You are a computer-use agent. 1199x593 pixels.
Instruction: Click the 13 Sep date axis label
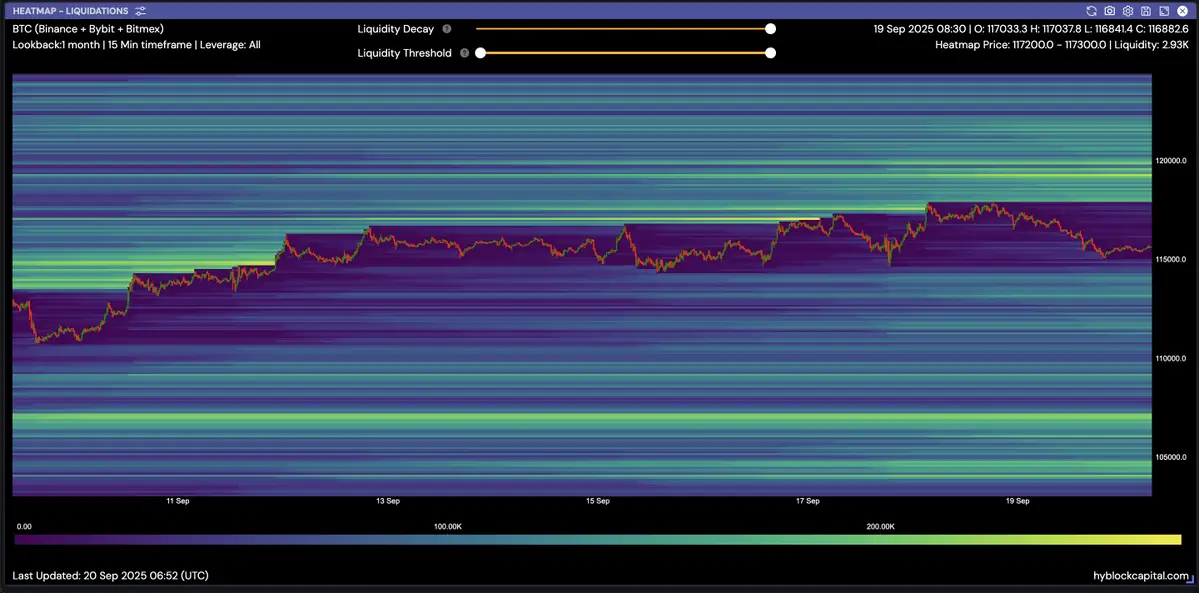coord(388,502)
